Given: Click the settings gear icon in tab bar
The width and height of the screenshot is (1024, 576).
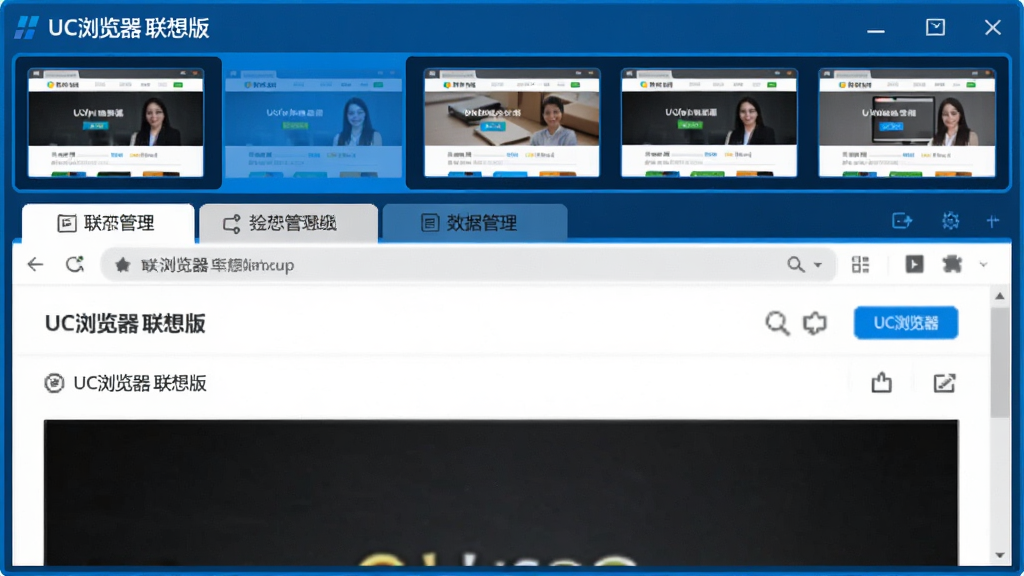Looking at the screenshot, I should pyautogui.click(x=950, y=221).
